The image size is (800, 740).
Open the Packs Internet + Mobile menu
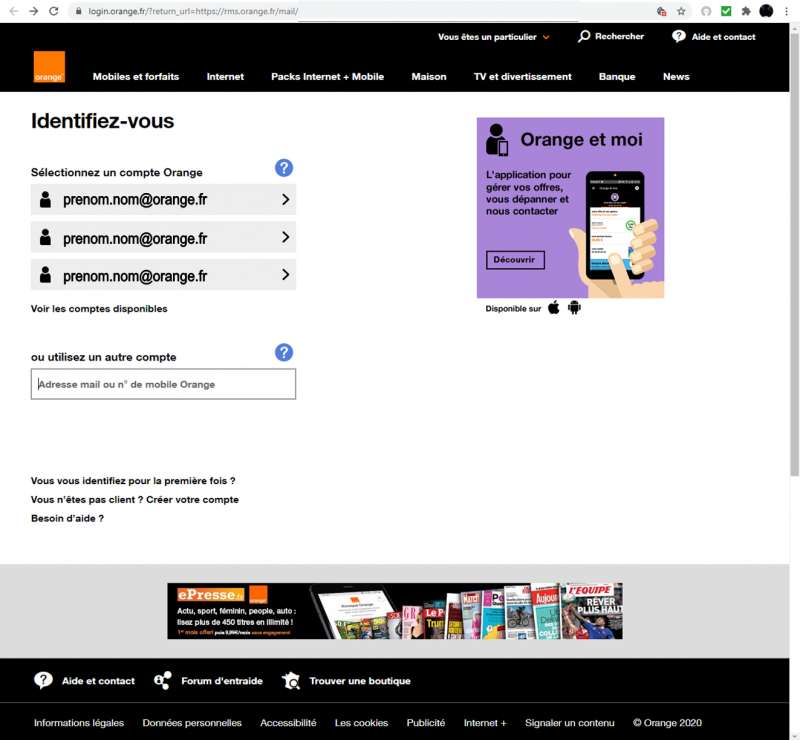328,77
